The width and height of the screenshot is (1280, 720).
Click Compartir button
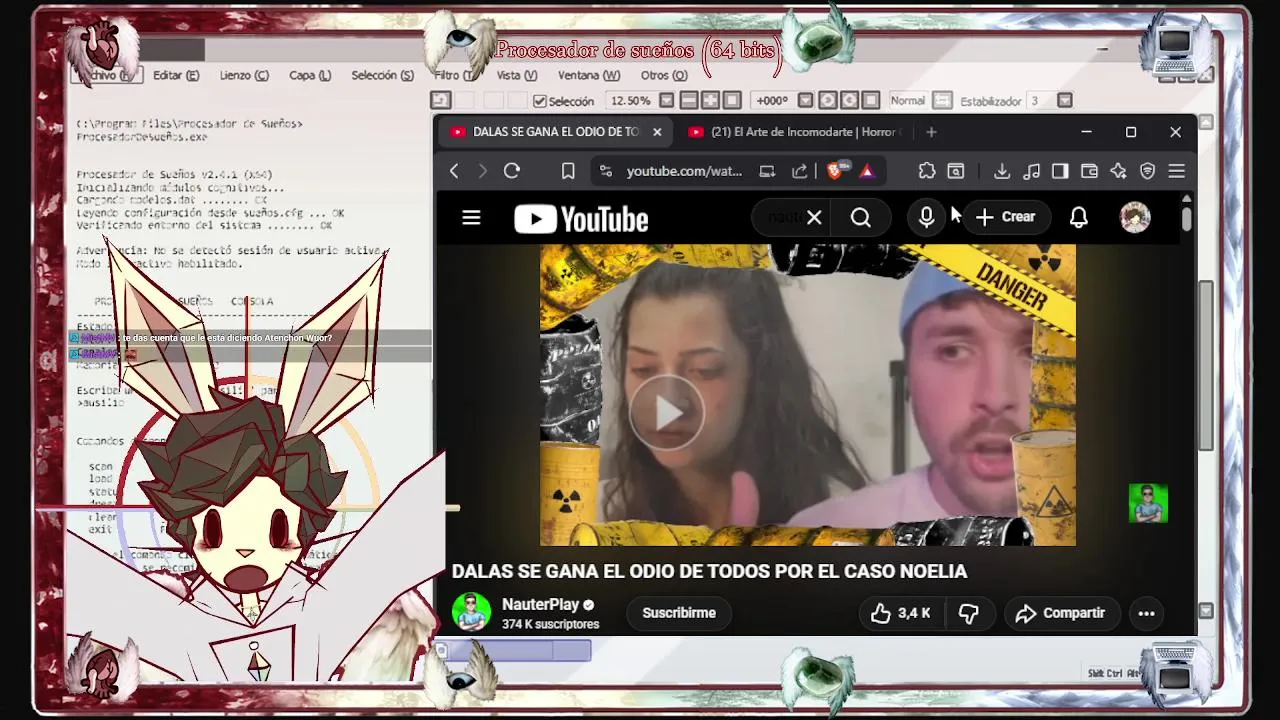[x=1060, y=613]
